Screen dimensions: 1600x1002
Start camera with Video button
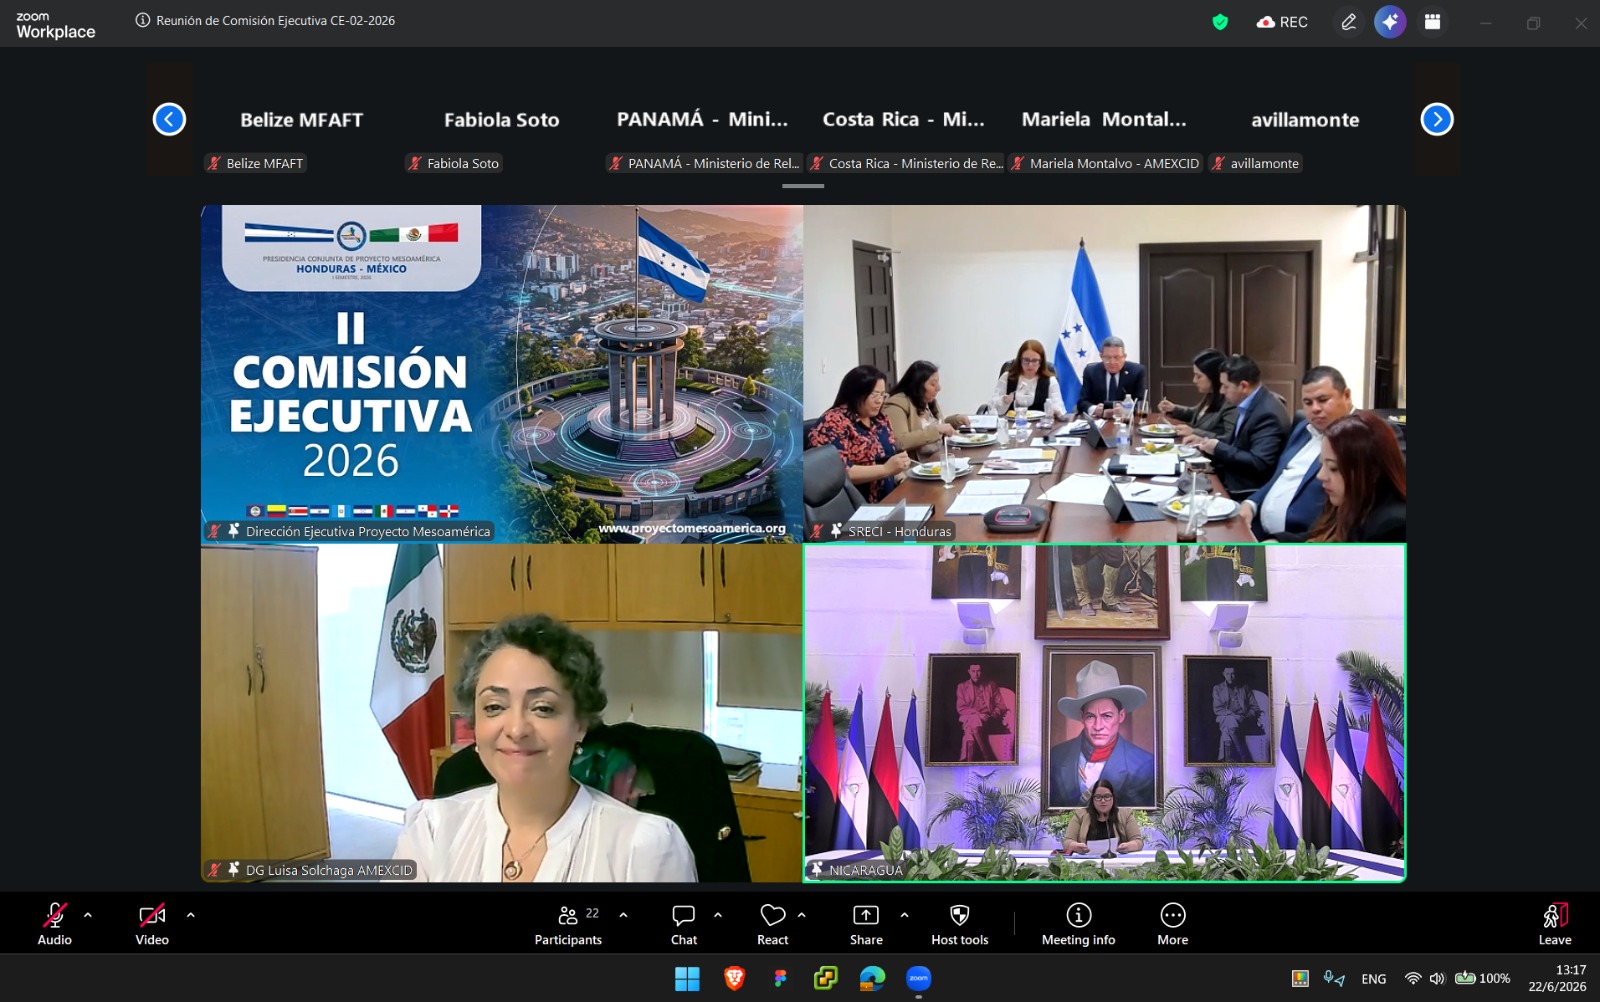click(x=152, y=924)
